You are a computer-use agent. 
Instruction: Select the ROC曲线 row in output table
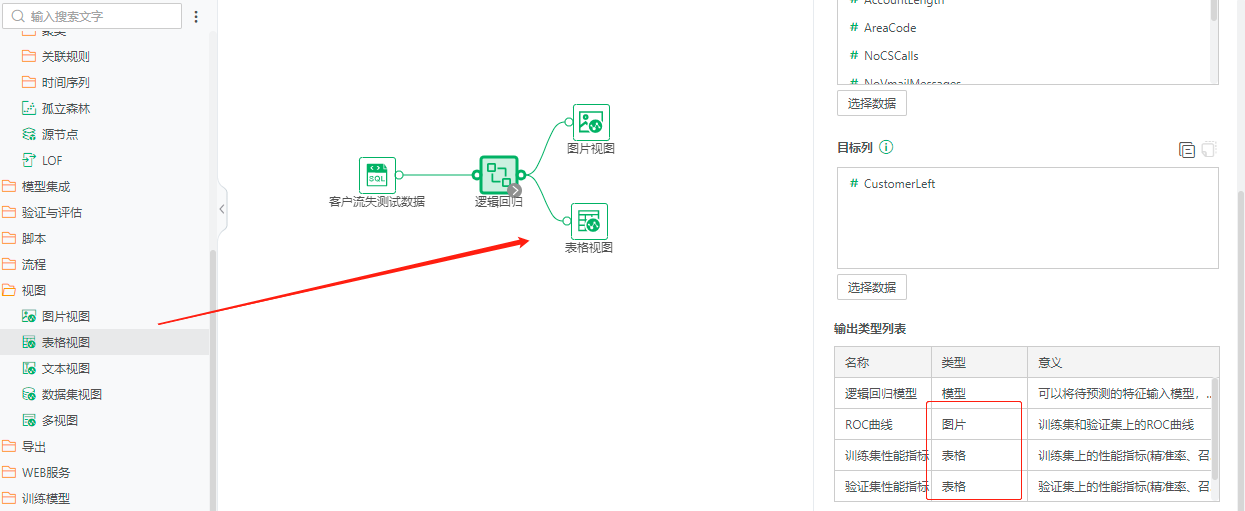point(870,424)
